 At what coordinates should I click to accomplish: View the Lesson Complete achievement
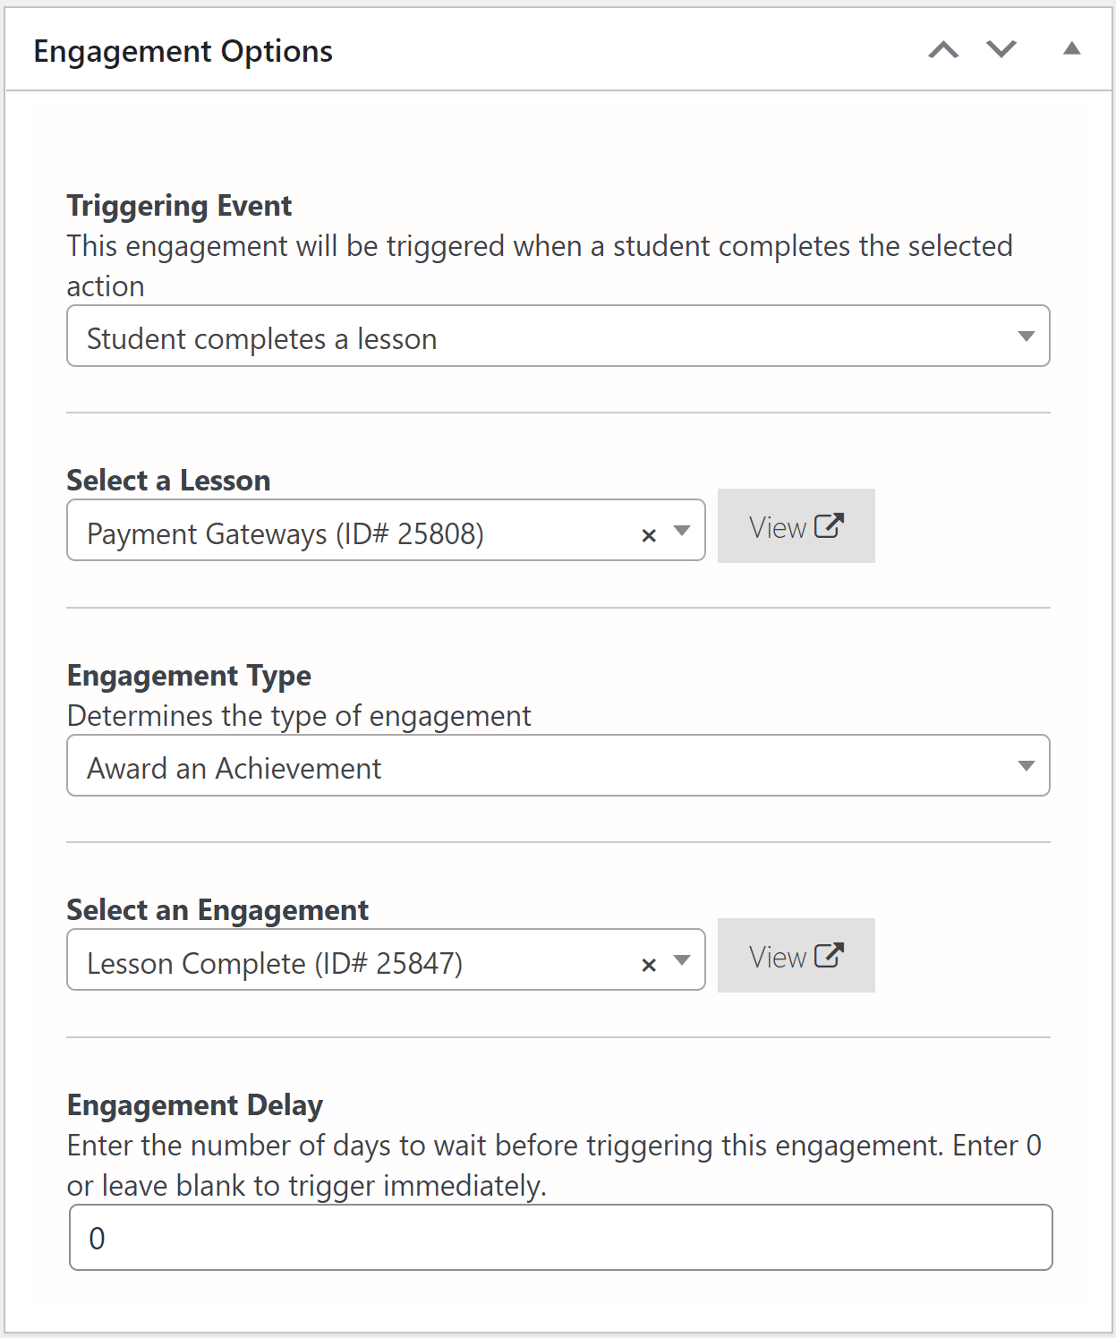pos(796,956)
